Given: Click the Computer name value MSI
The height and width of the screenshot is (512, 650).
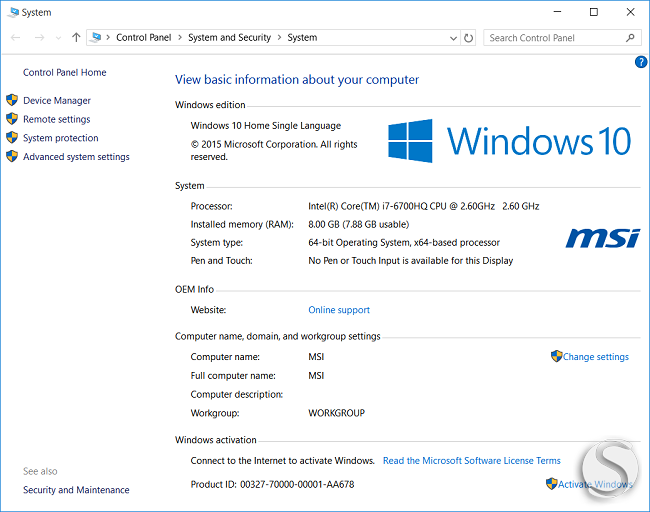Looking at the screenshot, I should [316, 357].
